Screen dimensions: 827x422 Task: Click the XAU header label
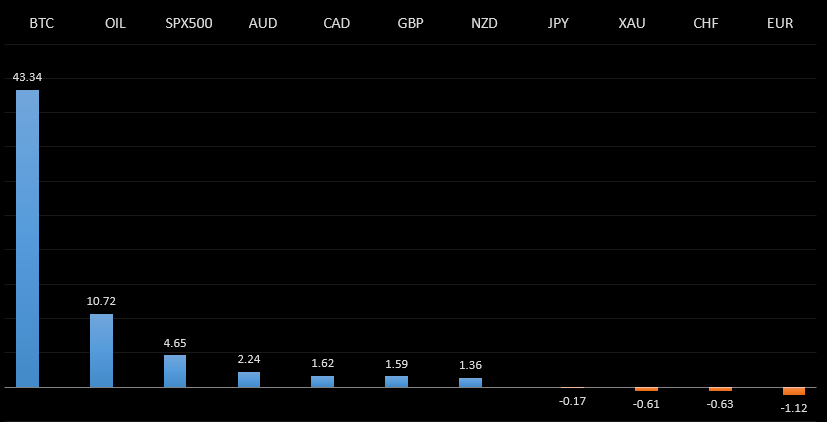click(632, 23)
